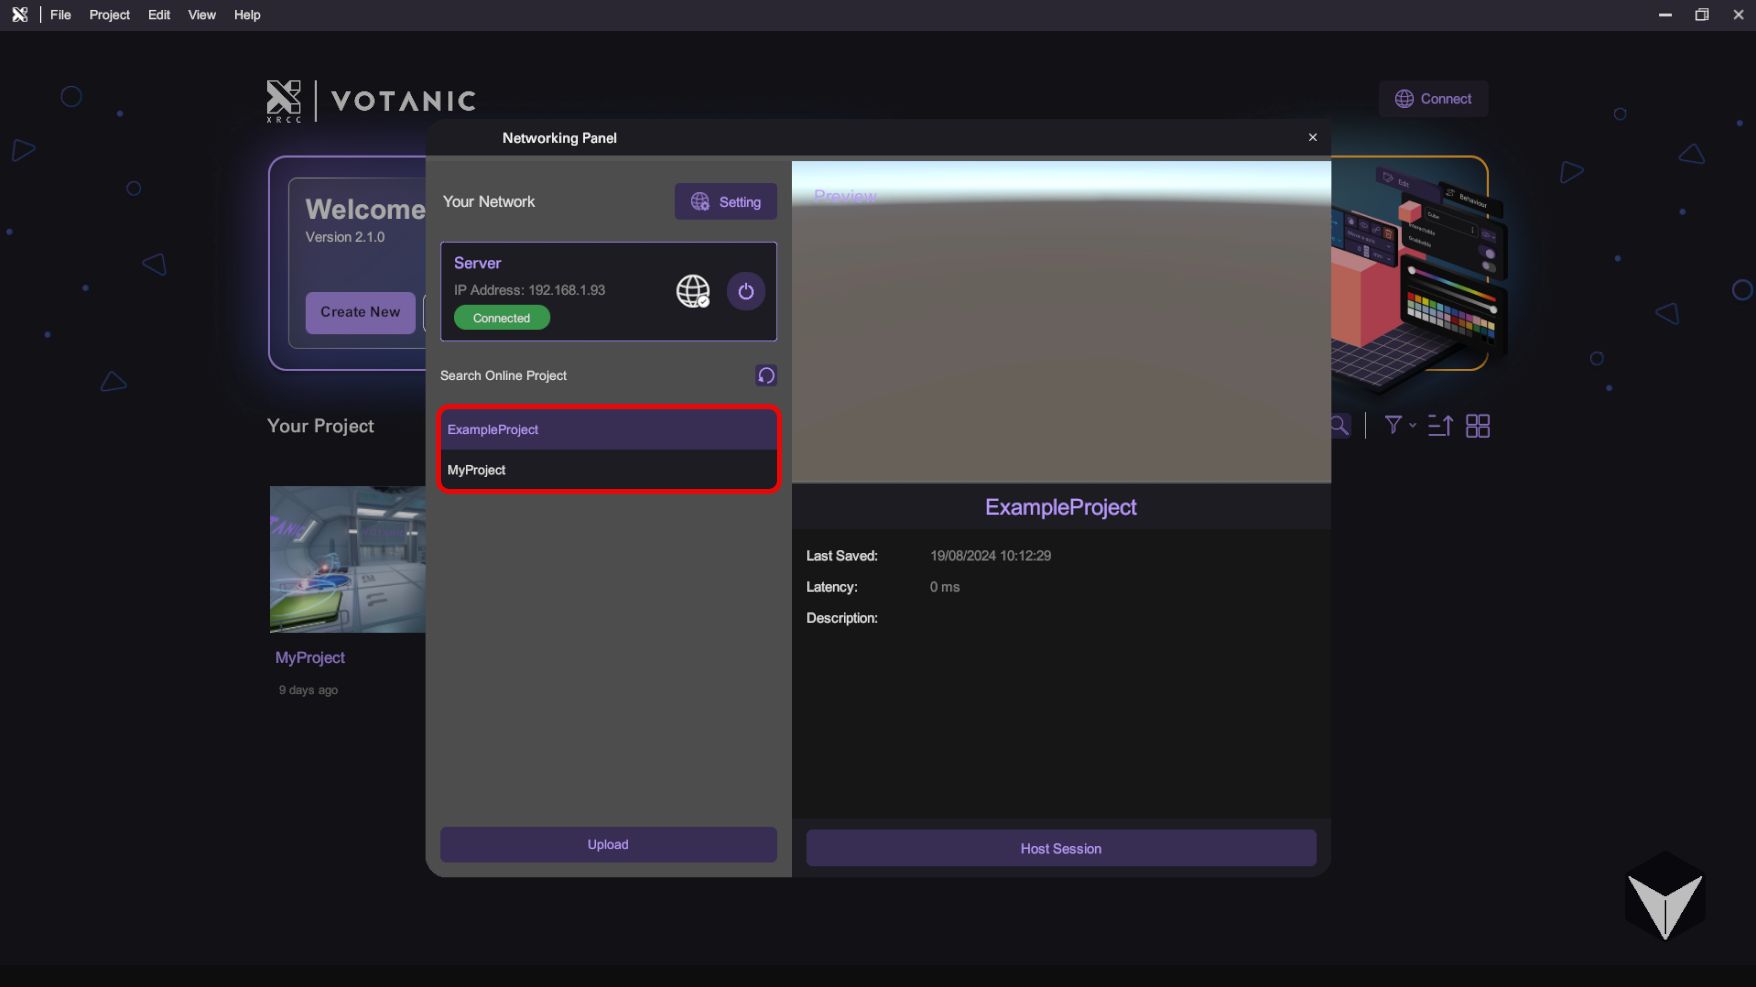Close the Networking Panel dialog

[x=1312, y=138]
